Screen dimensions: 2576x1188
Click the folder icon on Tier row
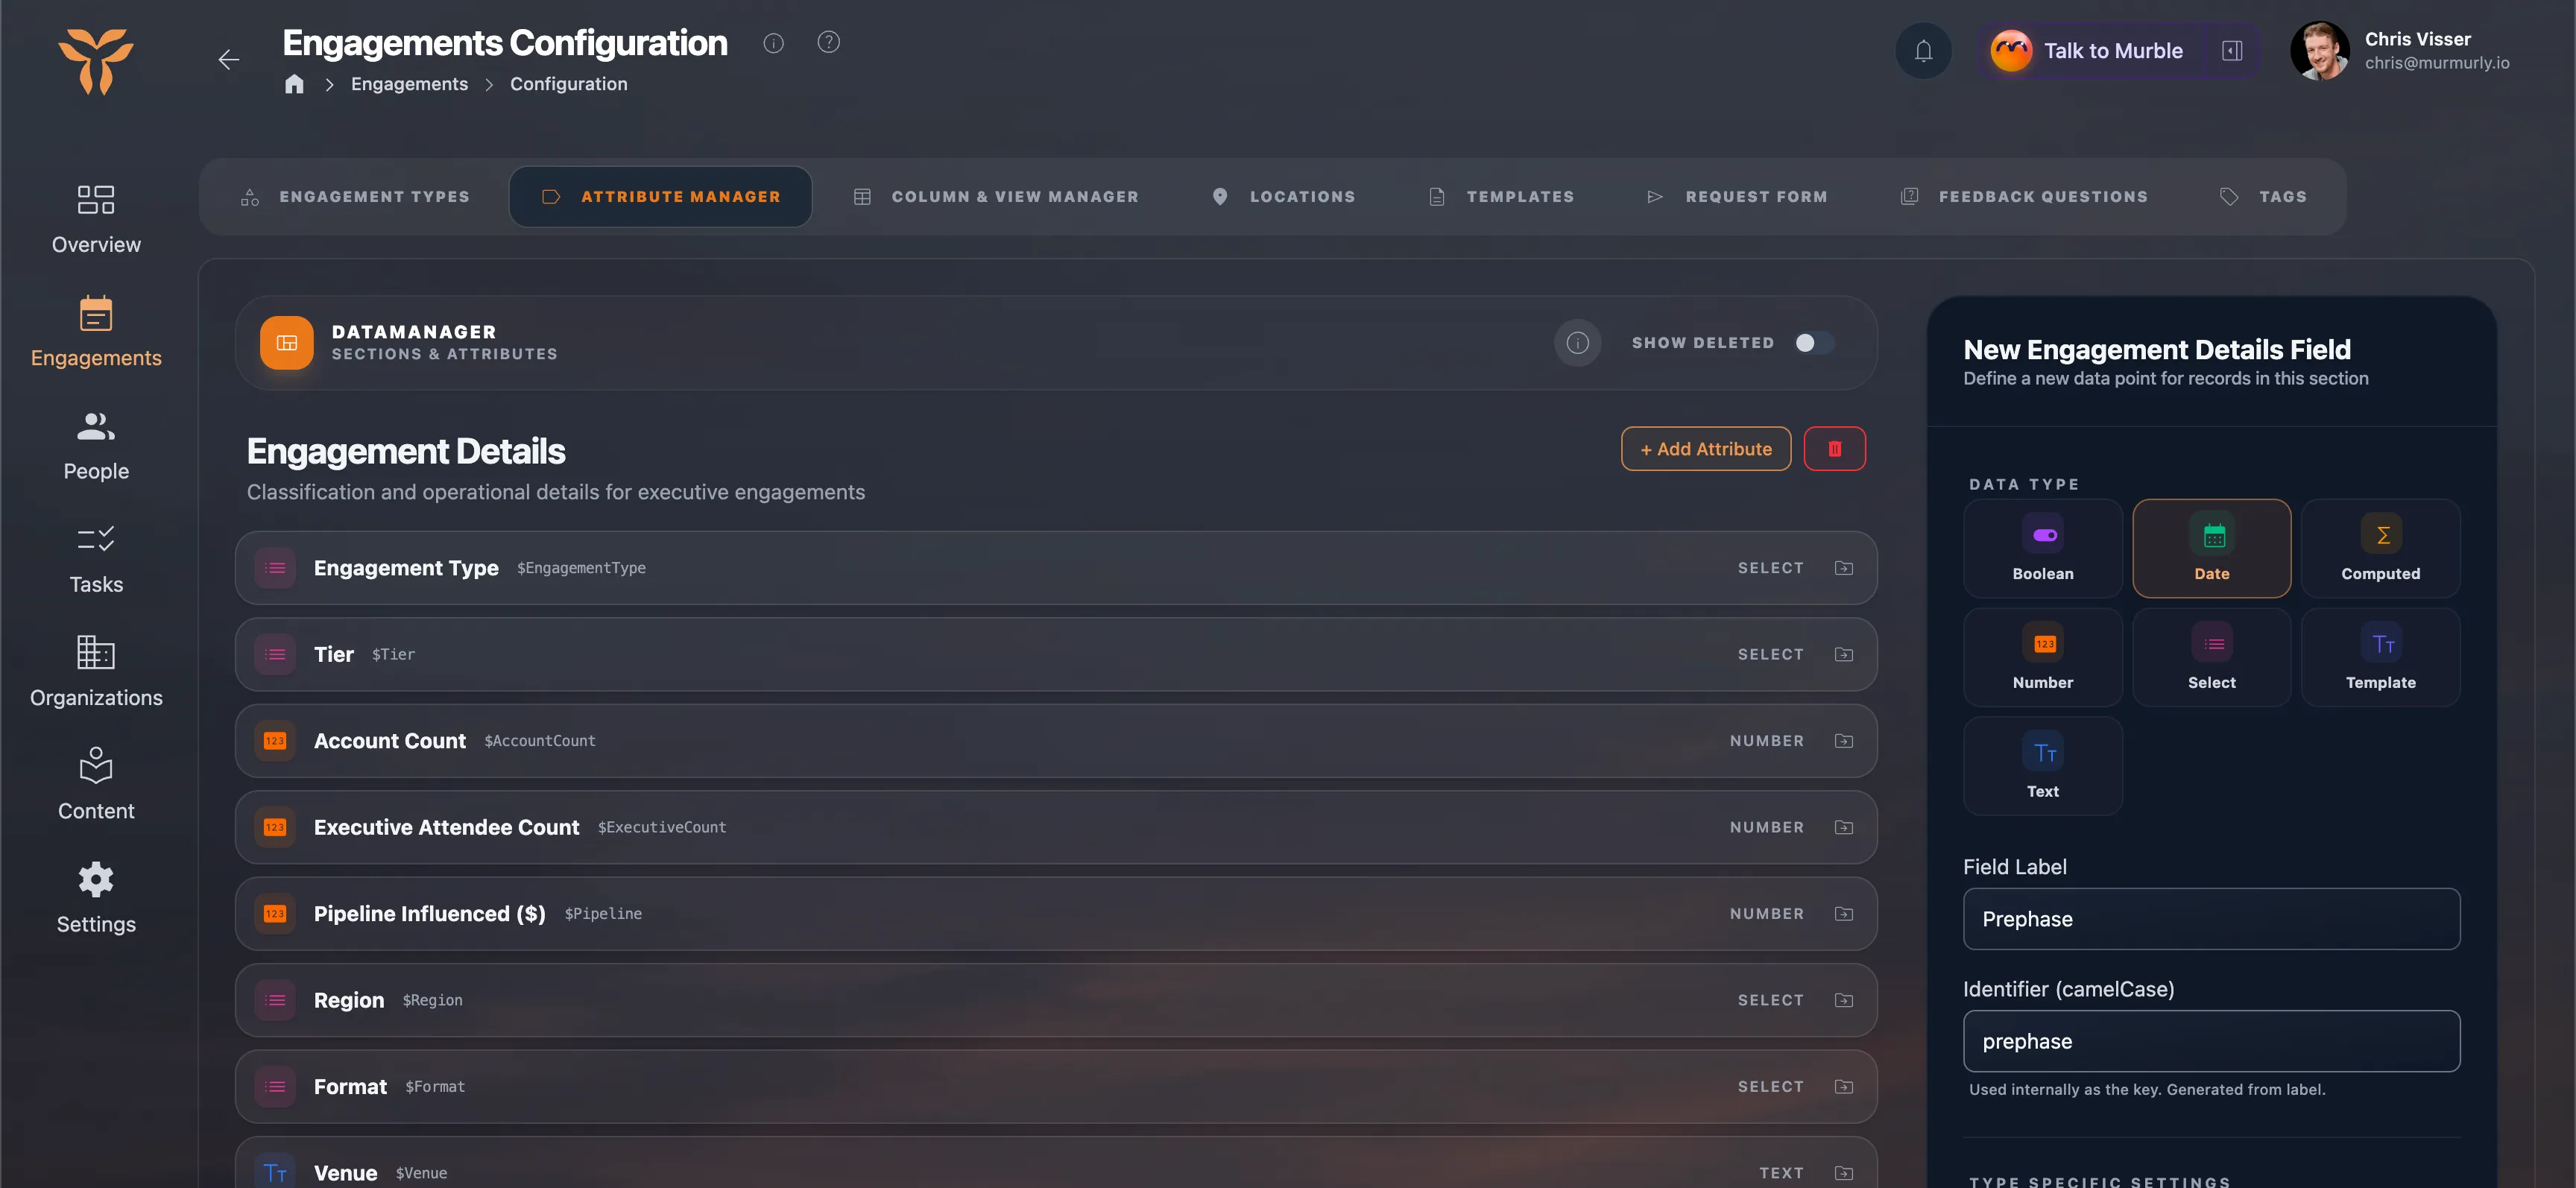point(1844,654)
